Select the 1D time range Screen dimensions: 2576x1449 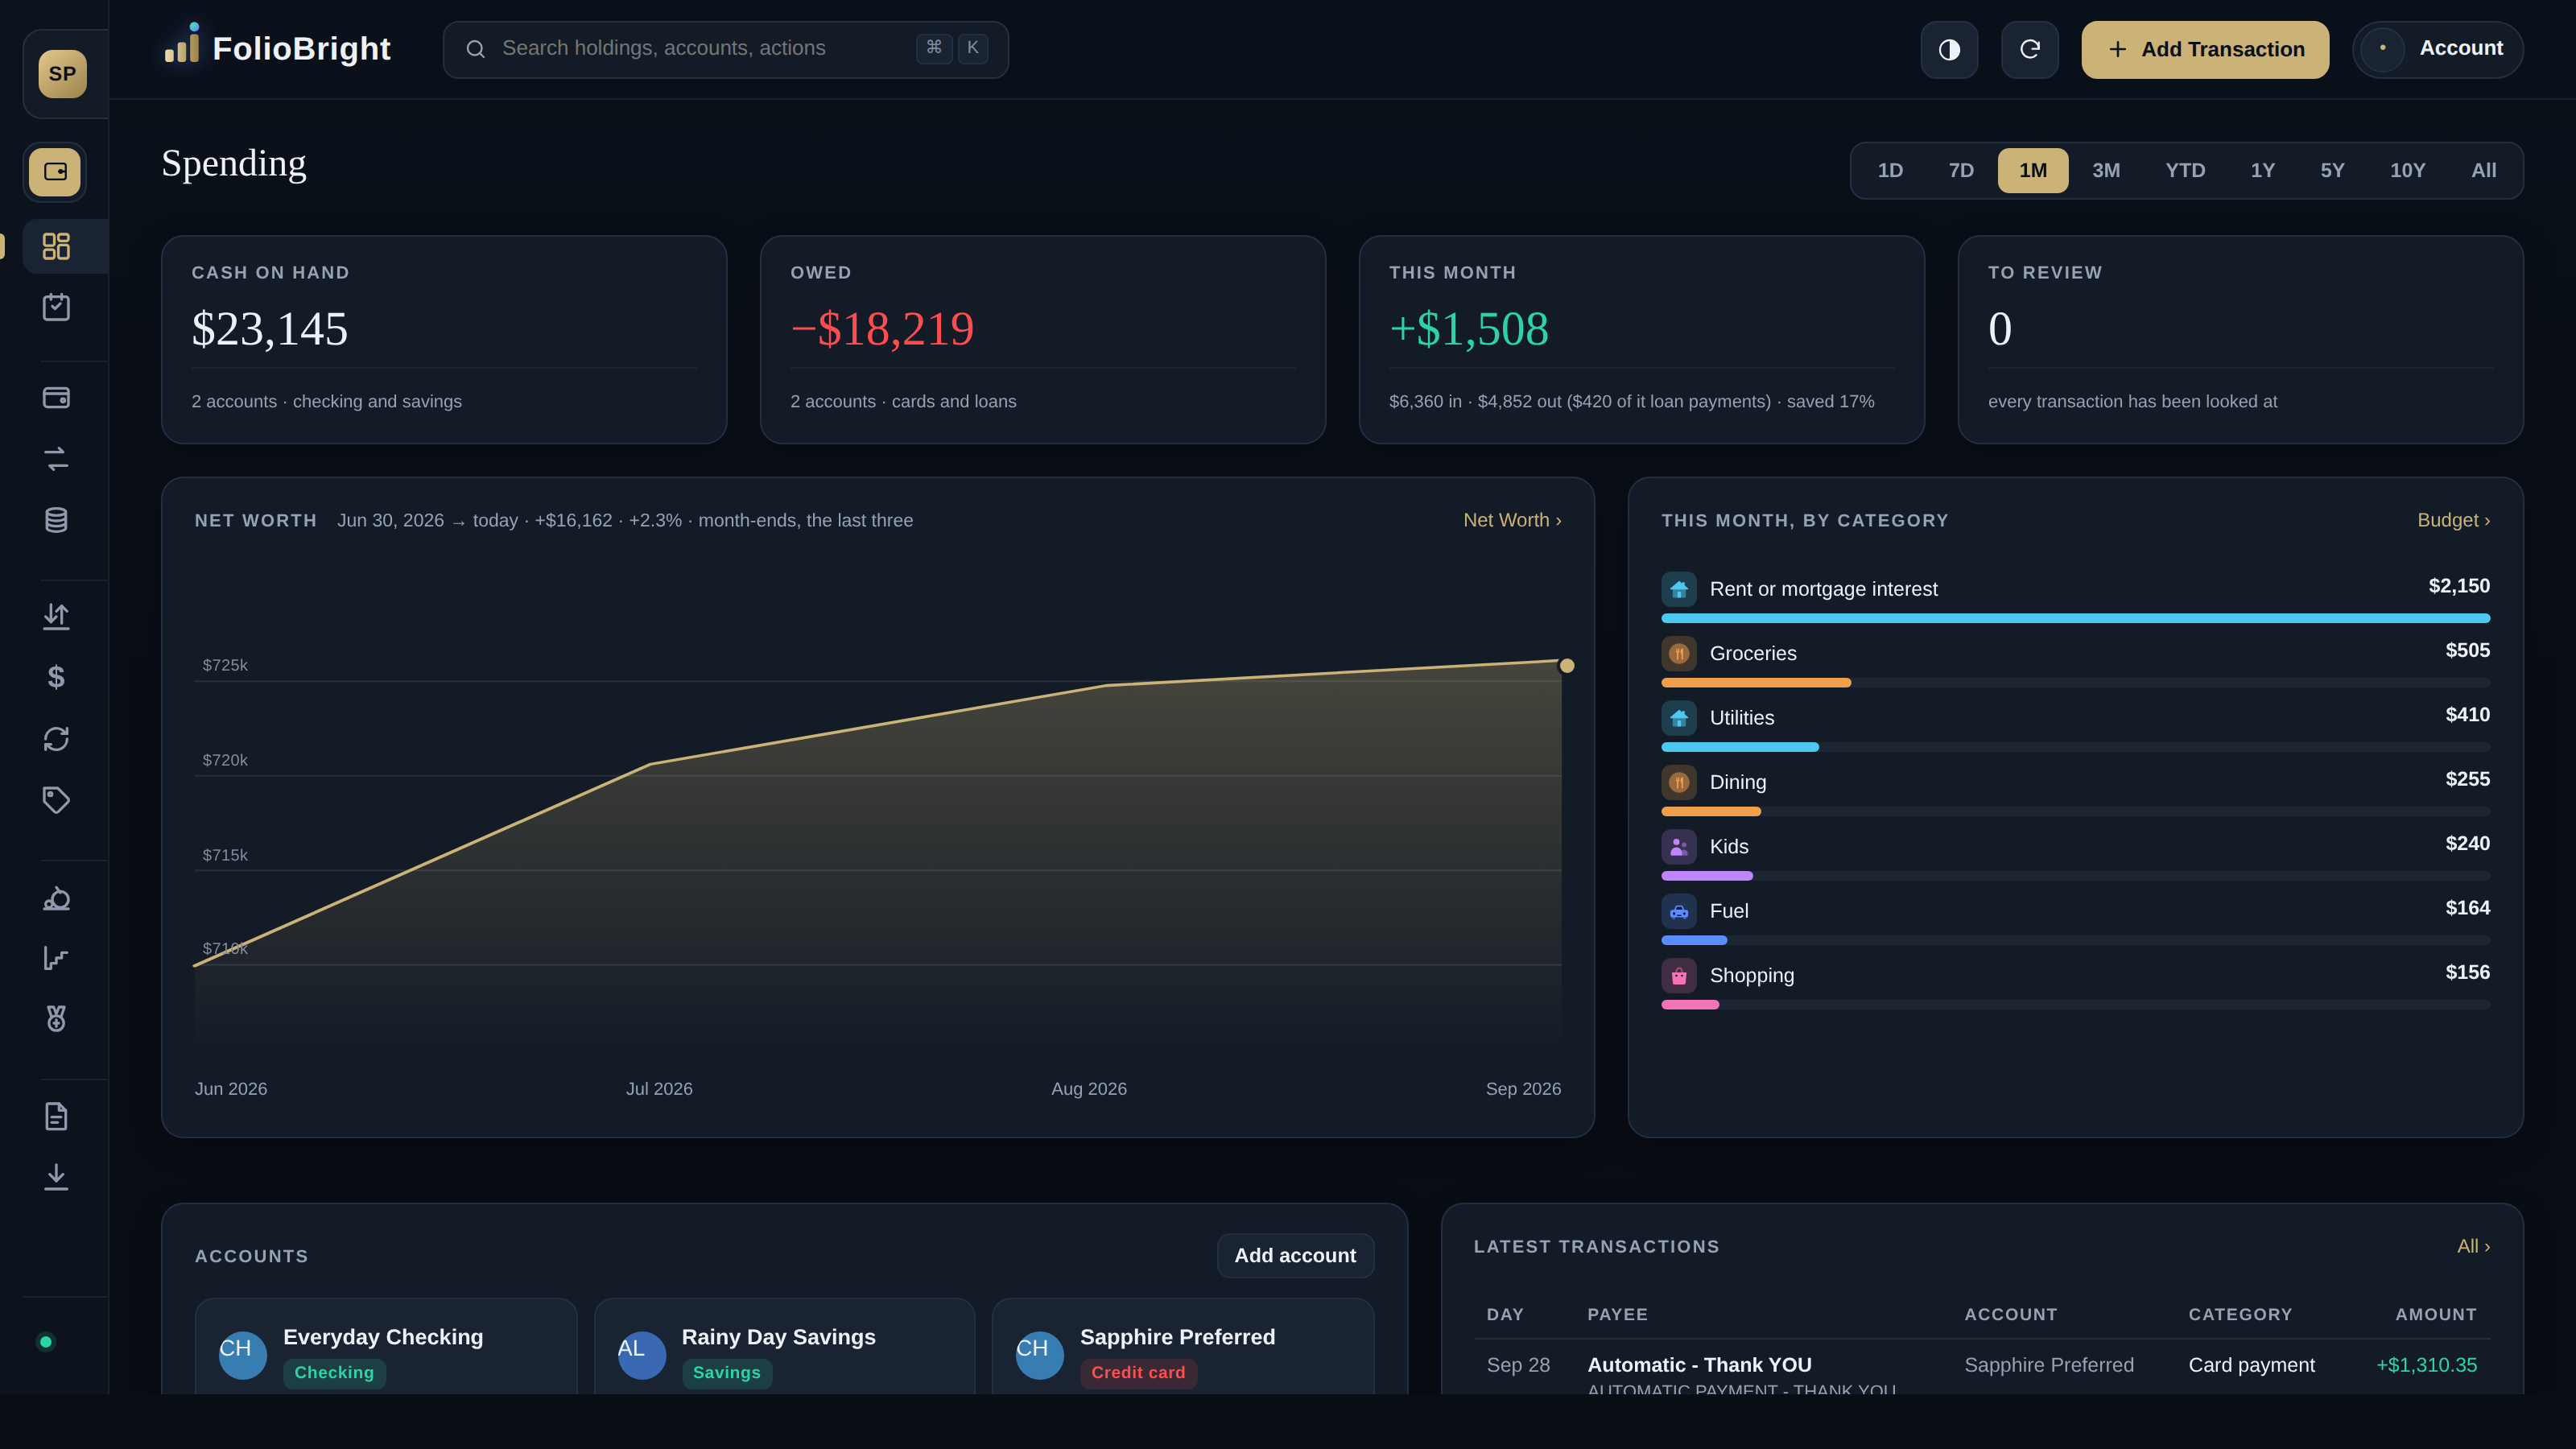coord(1890,171)
